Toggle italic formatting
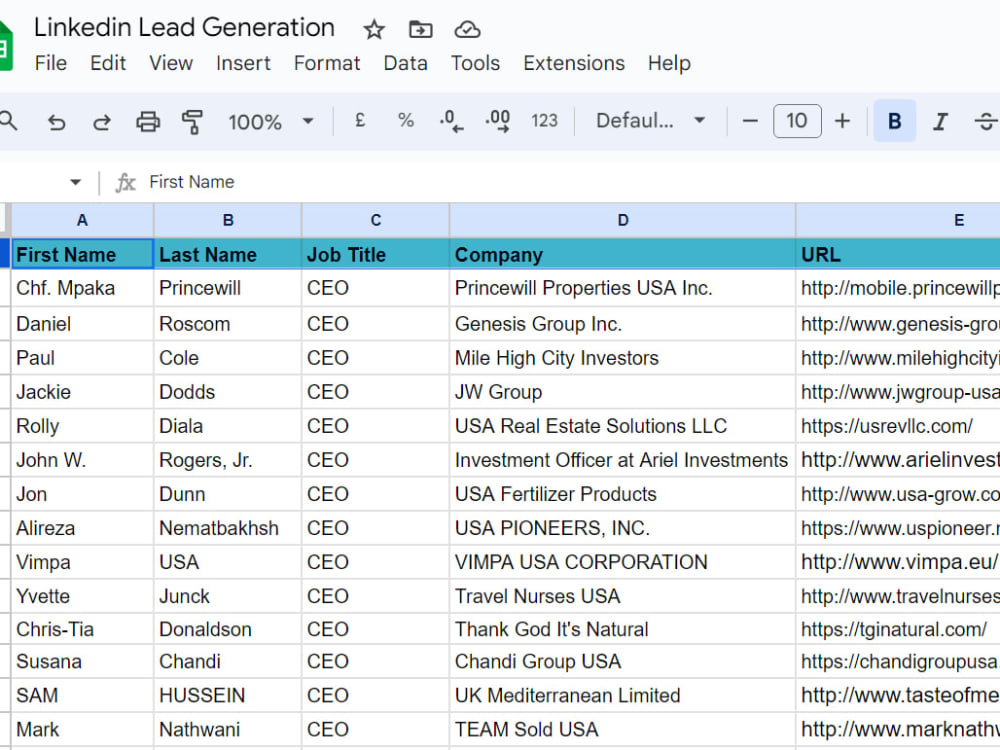This screenshot has width=1000, height=750. pyautogui.click(x=940, y=121)
